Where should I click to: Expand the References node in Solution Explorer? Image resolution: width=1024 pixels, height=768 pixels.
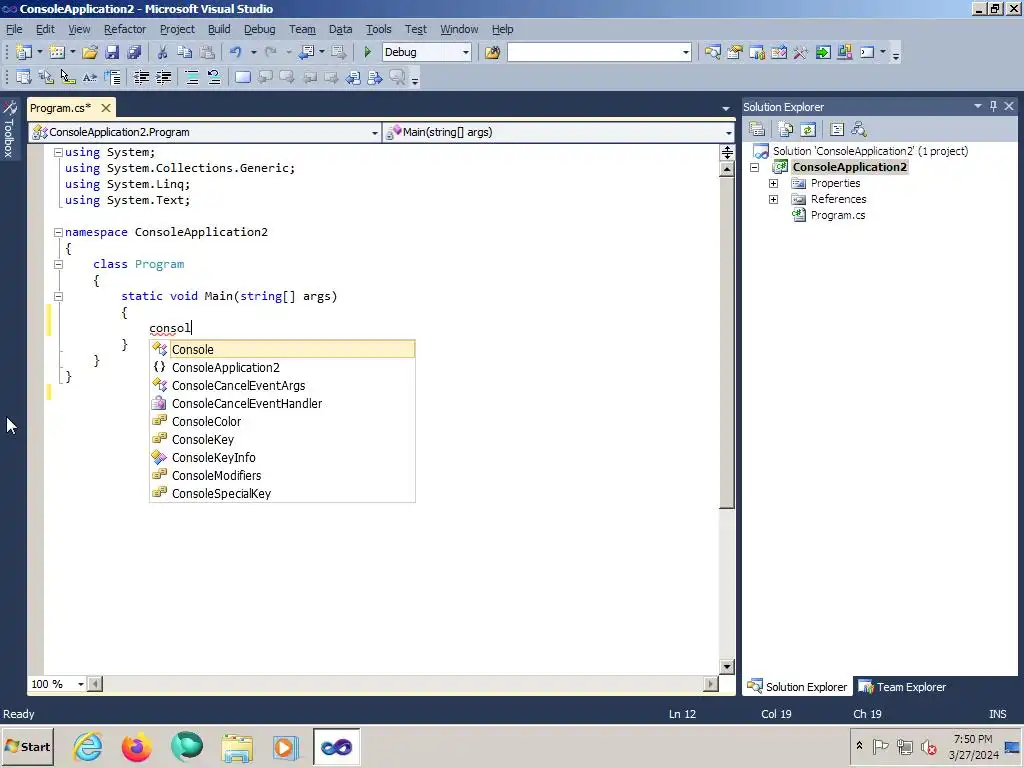pos(773,199)
